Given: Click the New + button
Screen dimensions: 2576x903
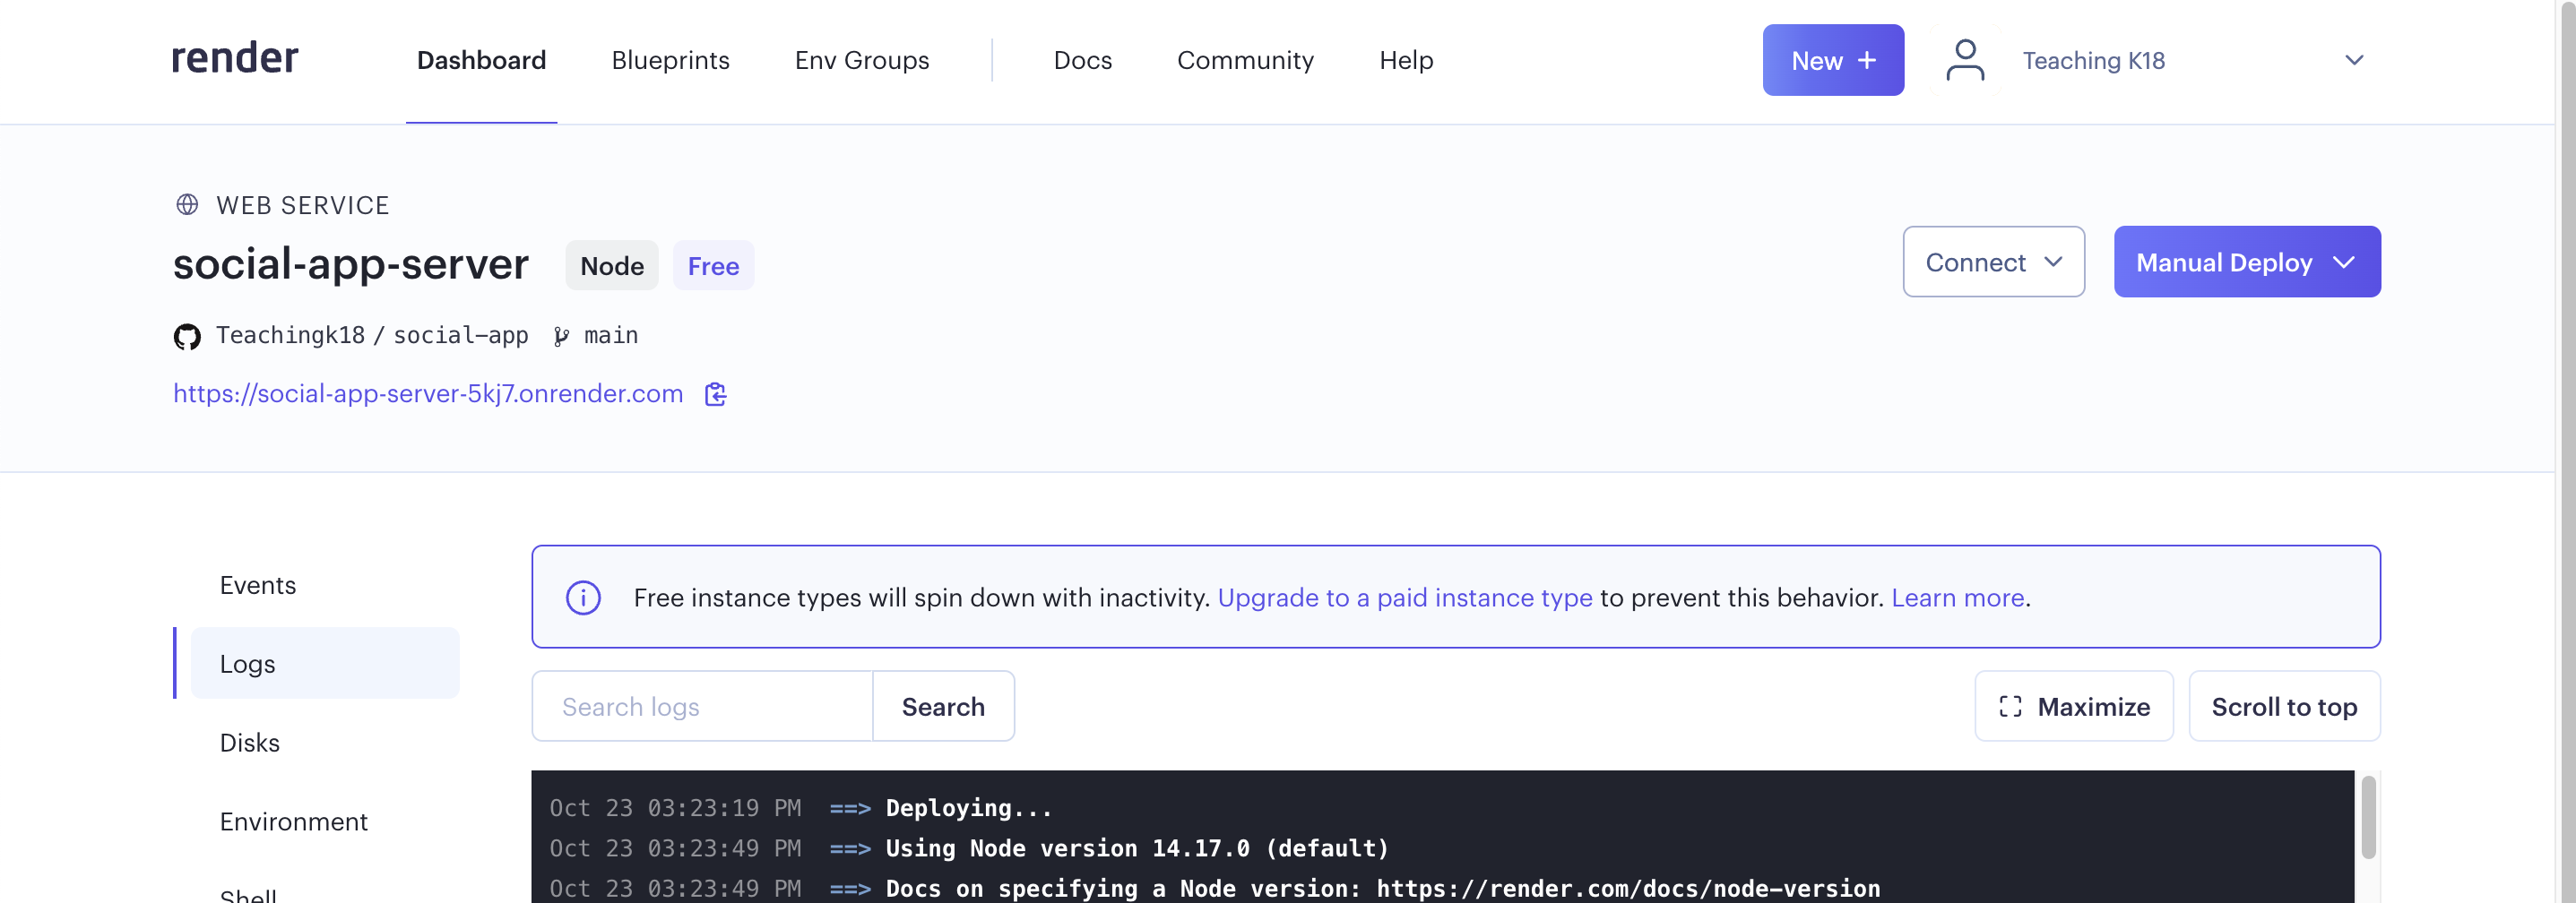Looking at the screenshot, I should pyautogui.click(x=1832, y=60).
